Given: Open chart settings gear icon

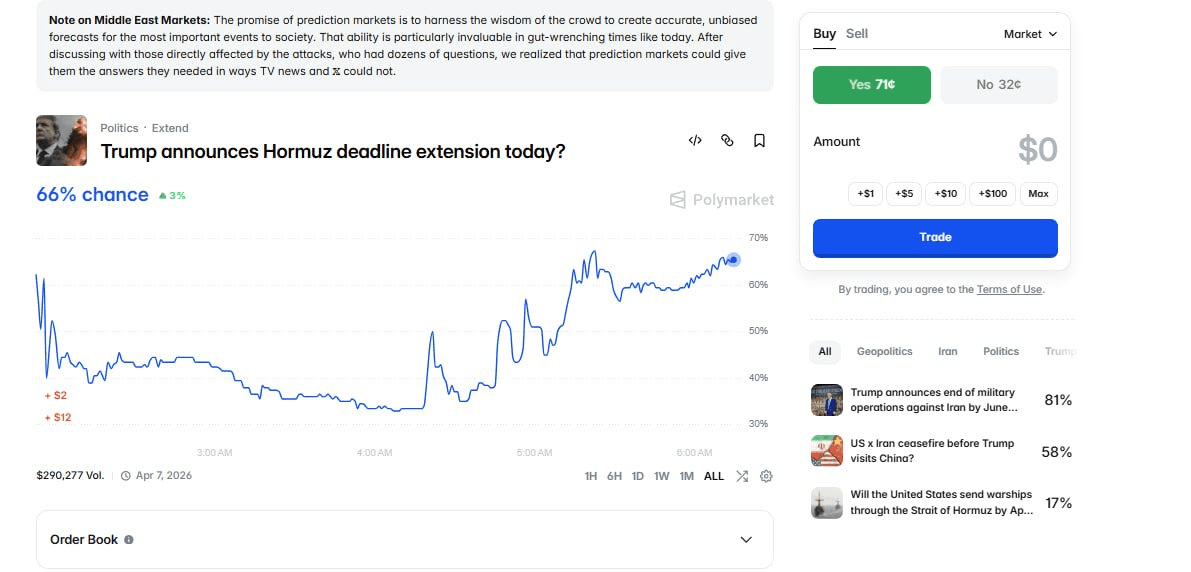Looking at the screenshot, I should pos(766,476).
